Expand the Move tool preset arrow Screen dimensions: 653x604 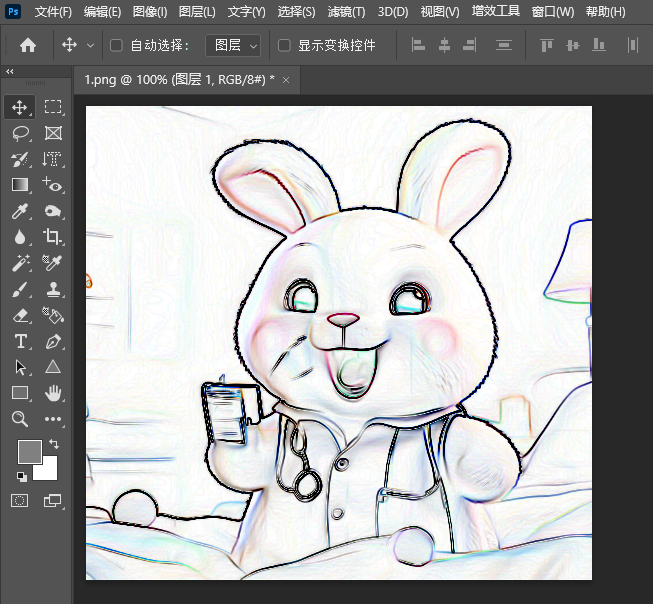[90, 45]
